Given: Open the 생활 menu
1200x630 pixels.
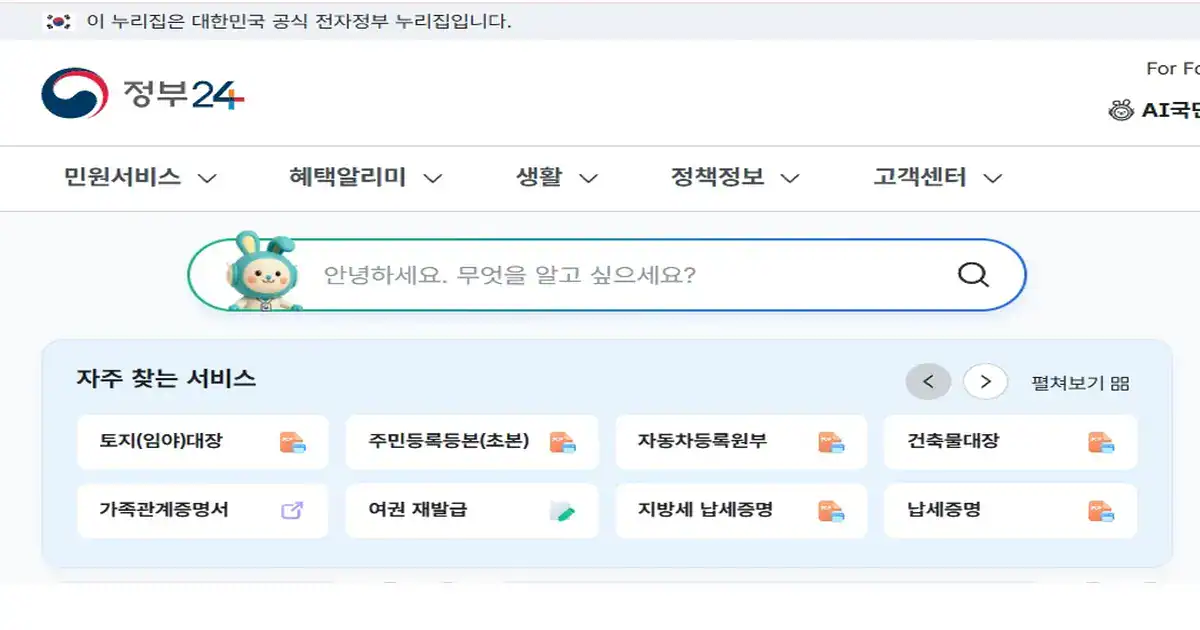Looking at the screenshot, I should pos(557,178).
